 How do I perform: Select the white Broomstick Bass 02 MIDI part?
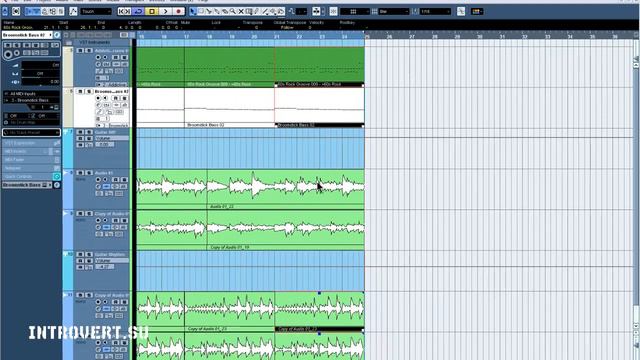pyautogui.click(x=229, y=108)
